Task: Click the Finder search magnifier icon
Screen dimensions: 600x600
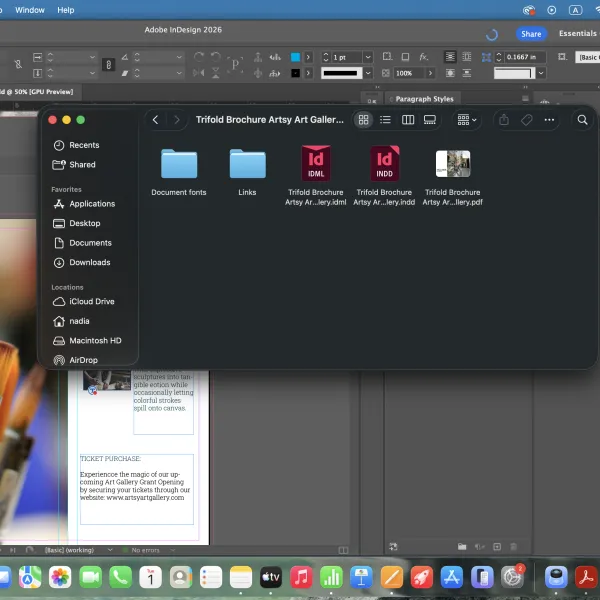Action: (582, 120)
